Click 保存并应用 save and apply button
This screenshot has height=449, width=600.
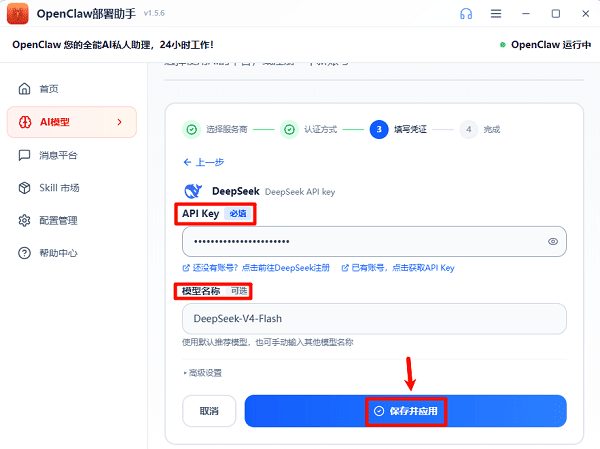coord(406,411)
